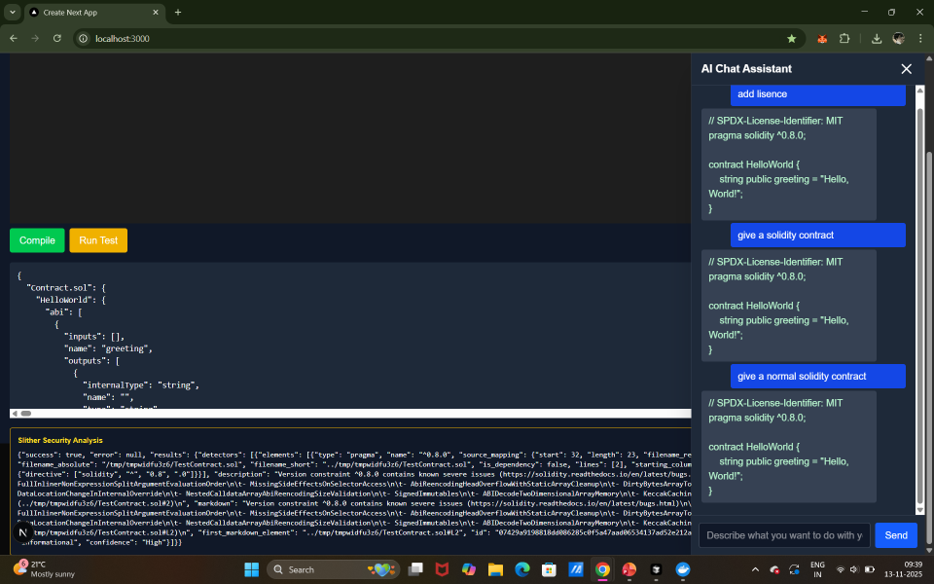Viewport: 934px width, 584px height.
Task: Click the AI Chat Assistant title
Action: click(746, 69)
